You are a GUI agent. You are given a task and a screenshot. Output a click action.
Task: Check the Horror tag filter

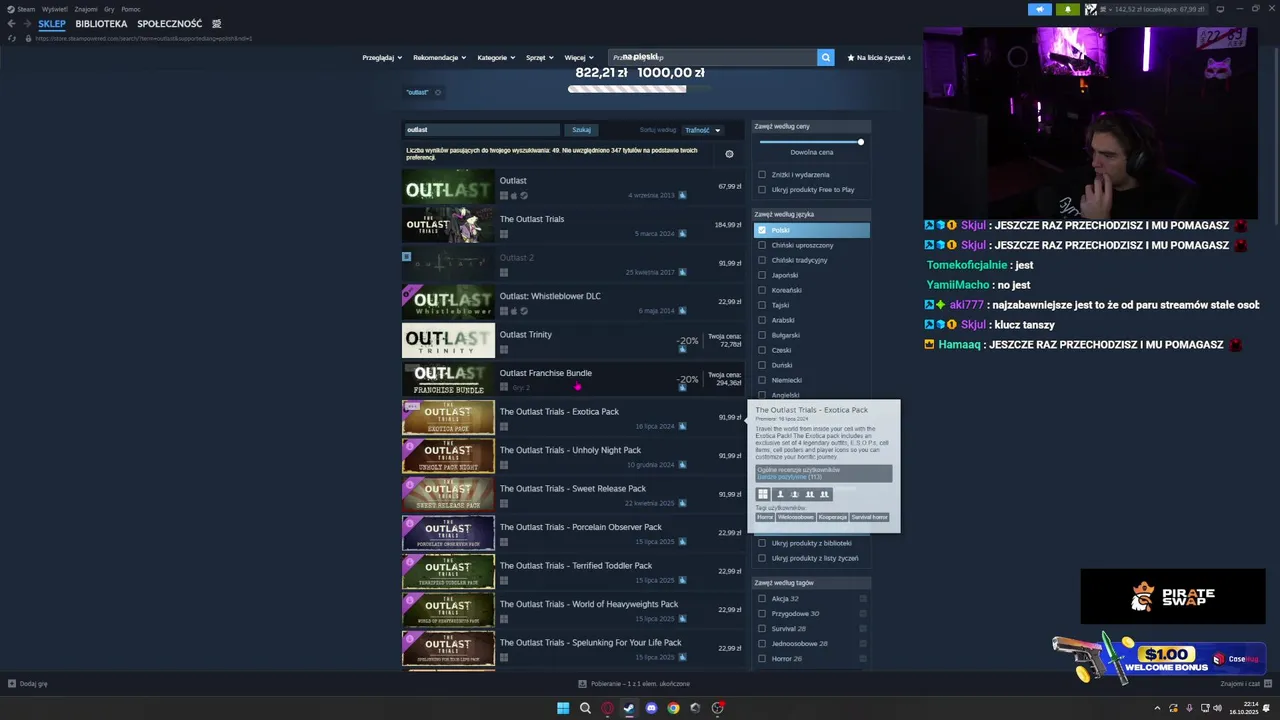(x=762, y=659)
